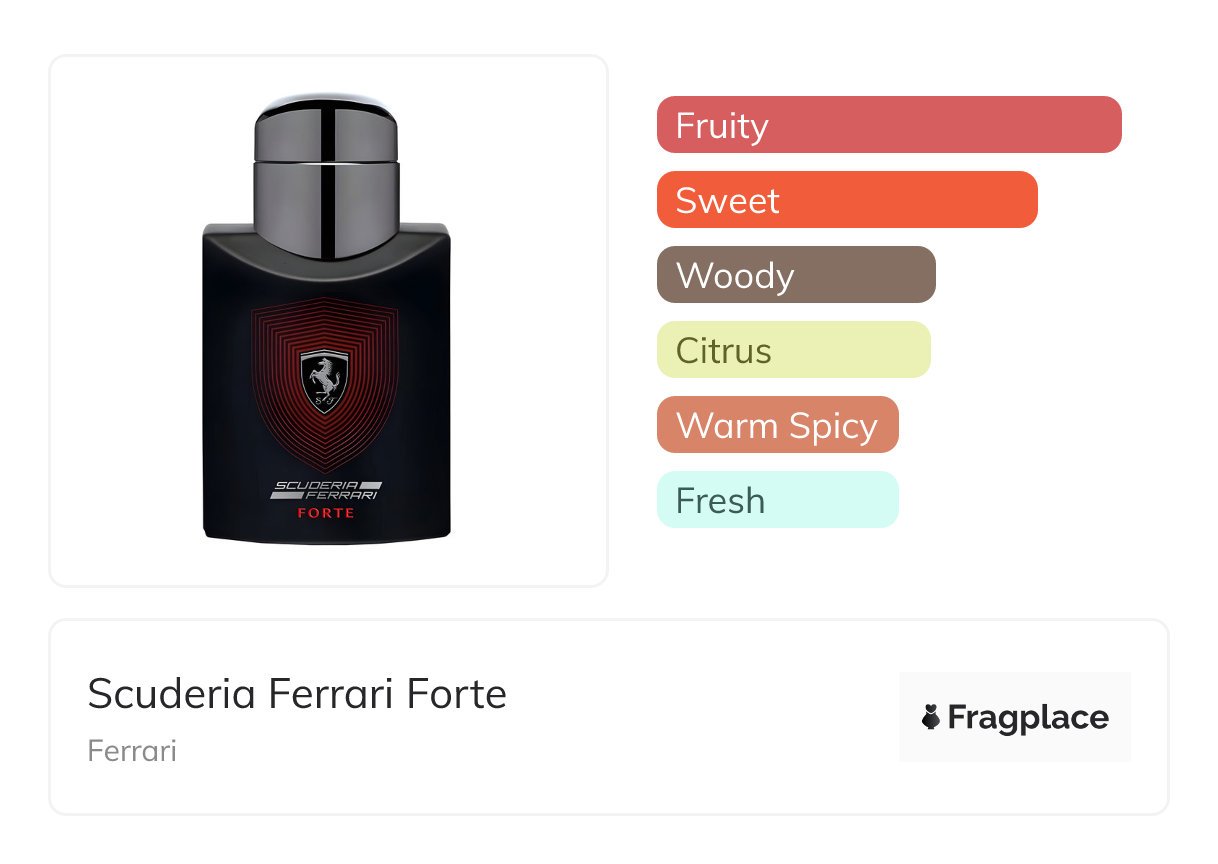Select the Citrus accord bar
This screenshot has height=864, width=1218.
coord(794,350)
